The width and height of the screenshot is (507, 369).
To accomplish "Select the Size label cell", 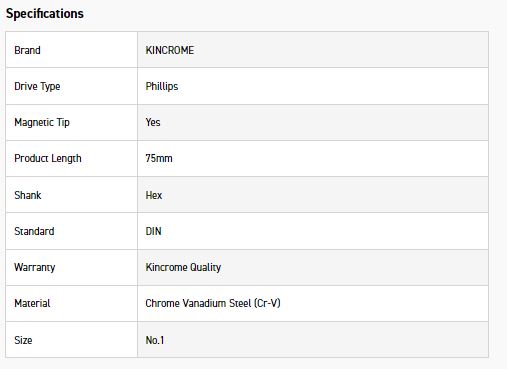I will tap(71, 340).
